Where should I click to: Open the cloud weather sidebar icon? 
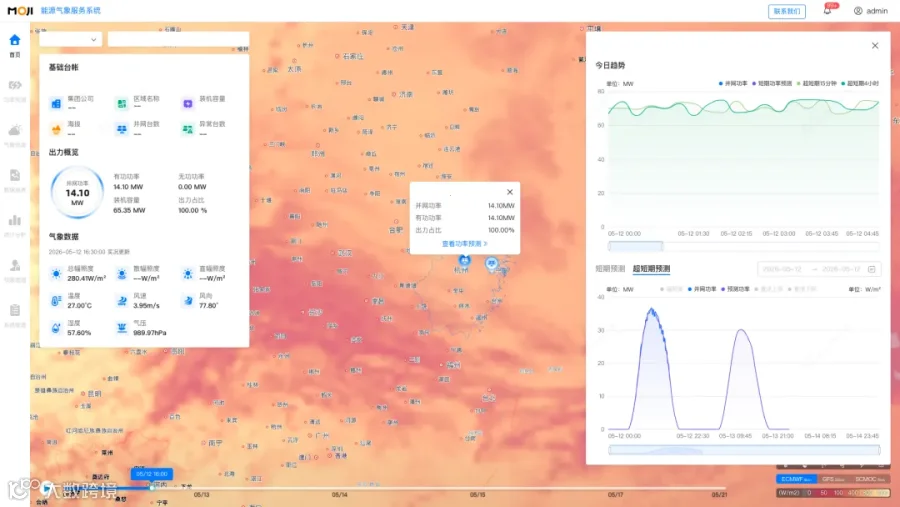(15, 130)
